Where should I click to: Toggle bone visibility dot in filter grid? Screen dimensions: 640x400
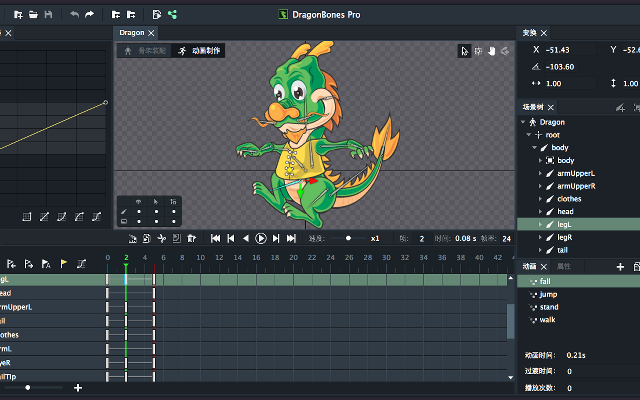click(139, 211)
